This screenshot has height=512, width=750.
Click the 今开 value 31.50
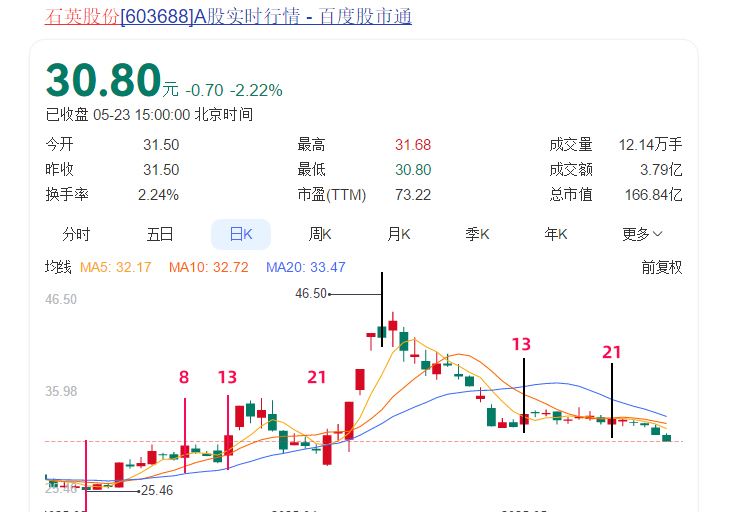[x=161, y=145]
